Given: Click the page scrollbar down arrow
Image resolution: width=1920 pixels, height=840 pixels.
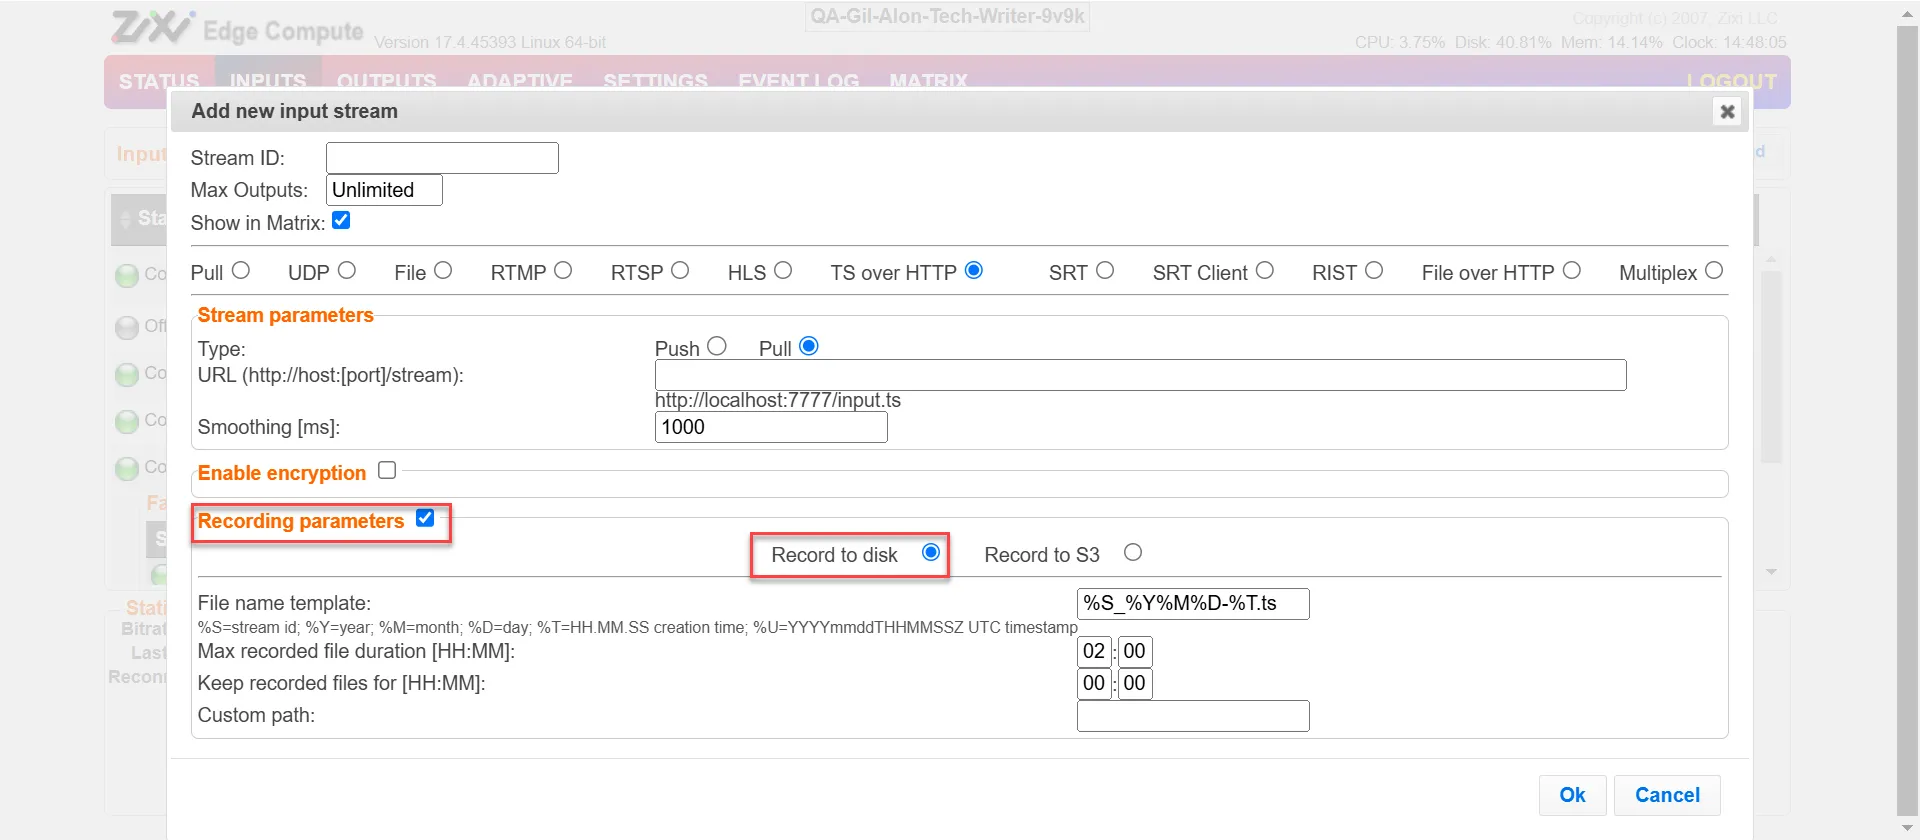Looking at the screenshot, I should click(1908, 828).
